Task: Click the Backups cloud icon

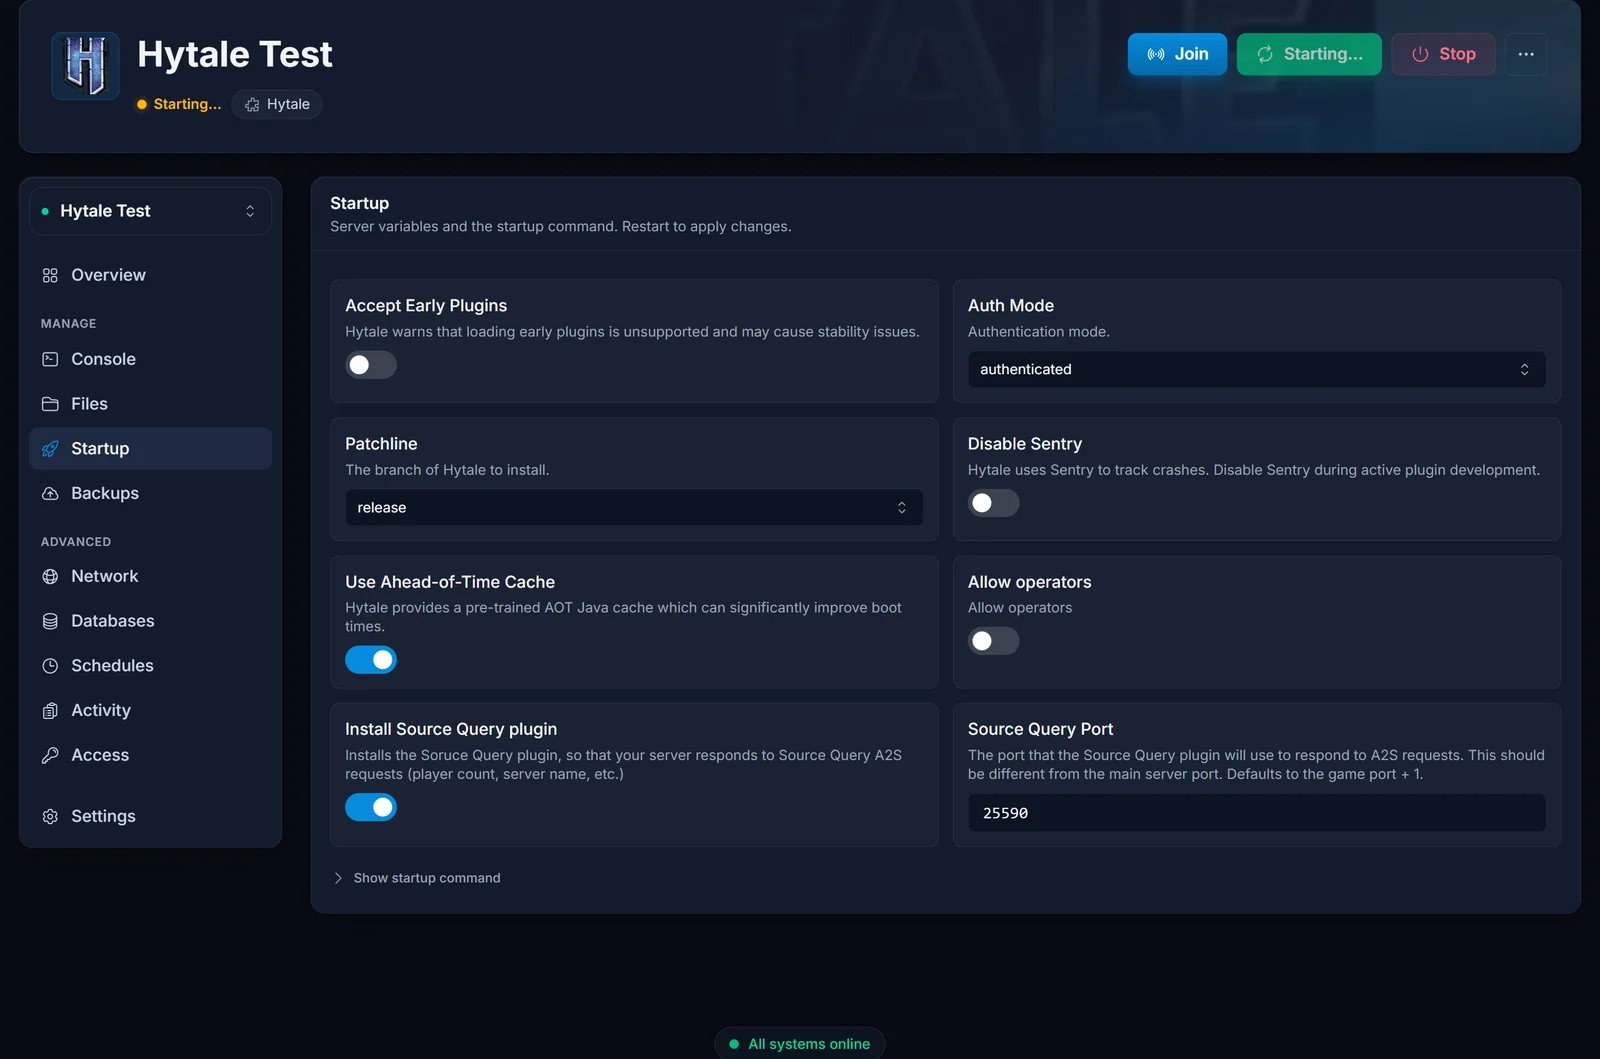Action: pos(50,493)
